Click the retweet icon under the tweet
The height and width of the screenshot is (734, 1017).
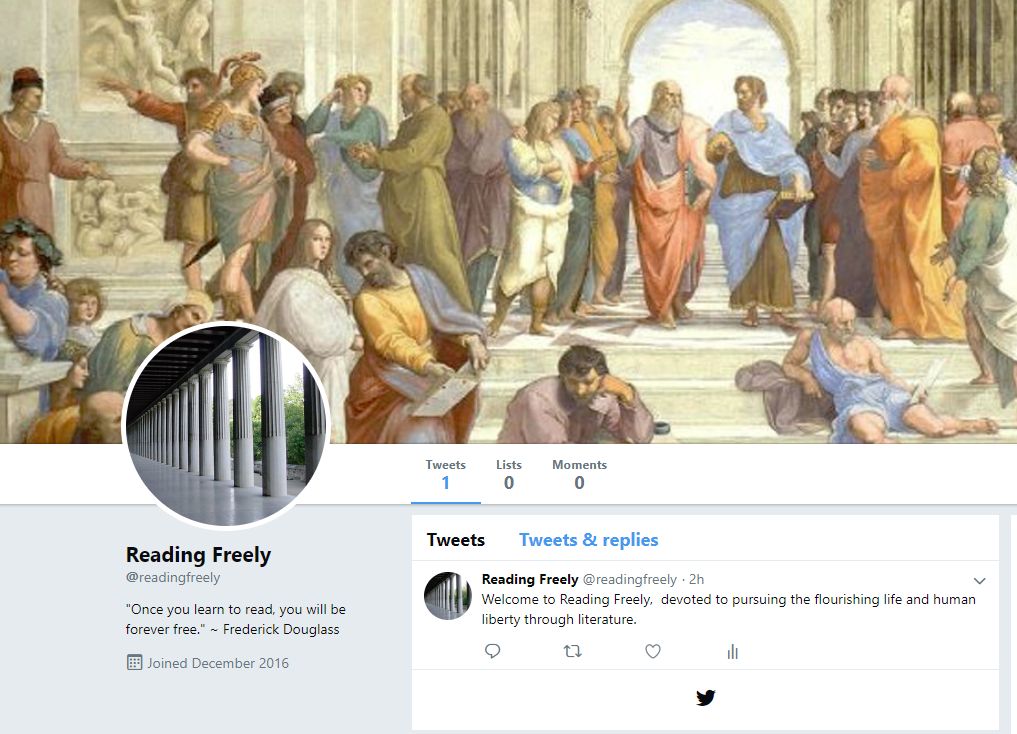[x=573, y=651]
